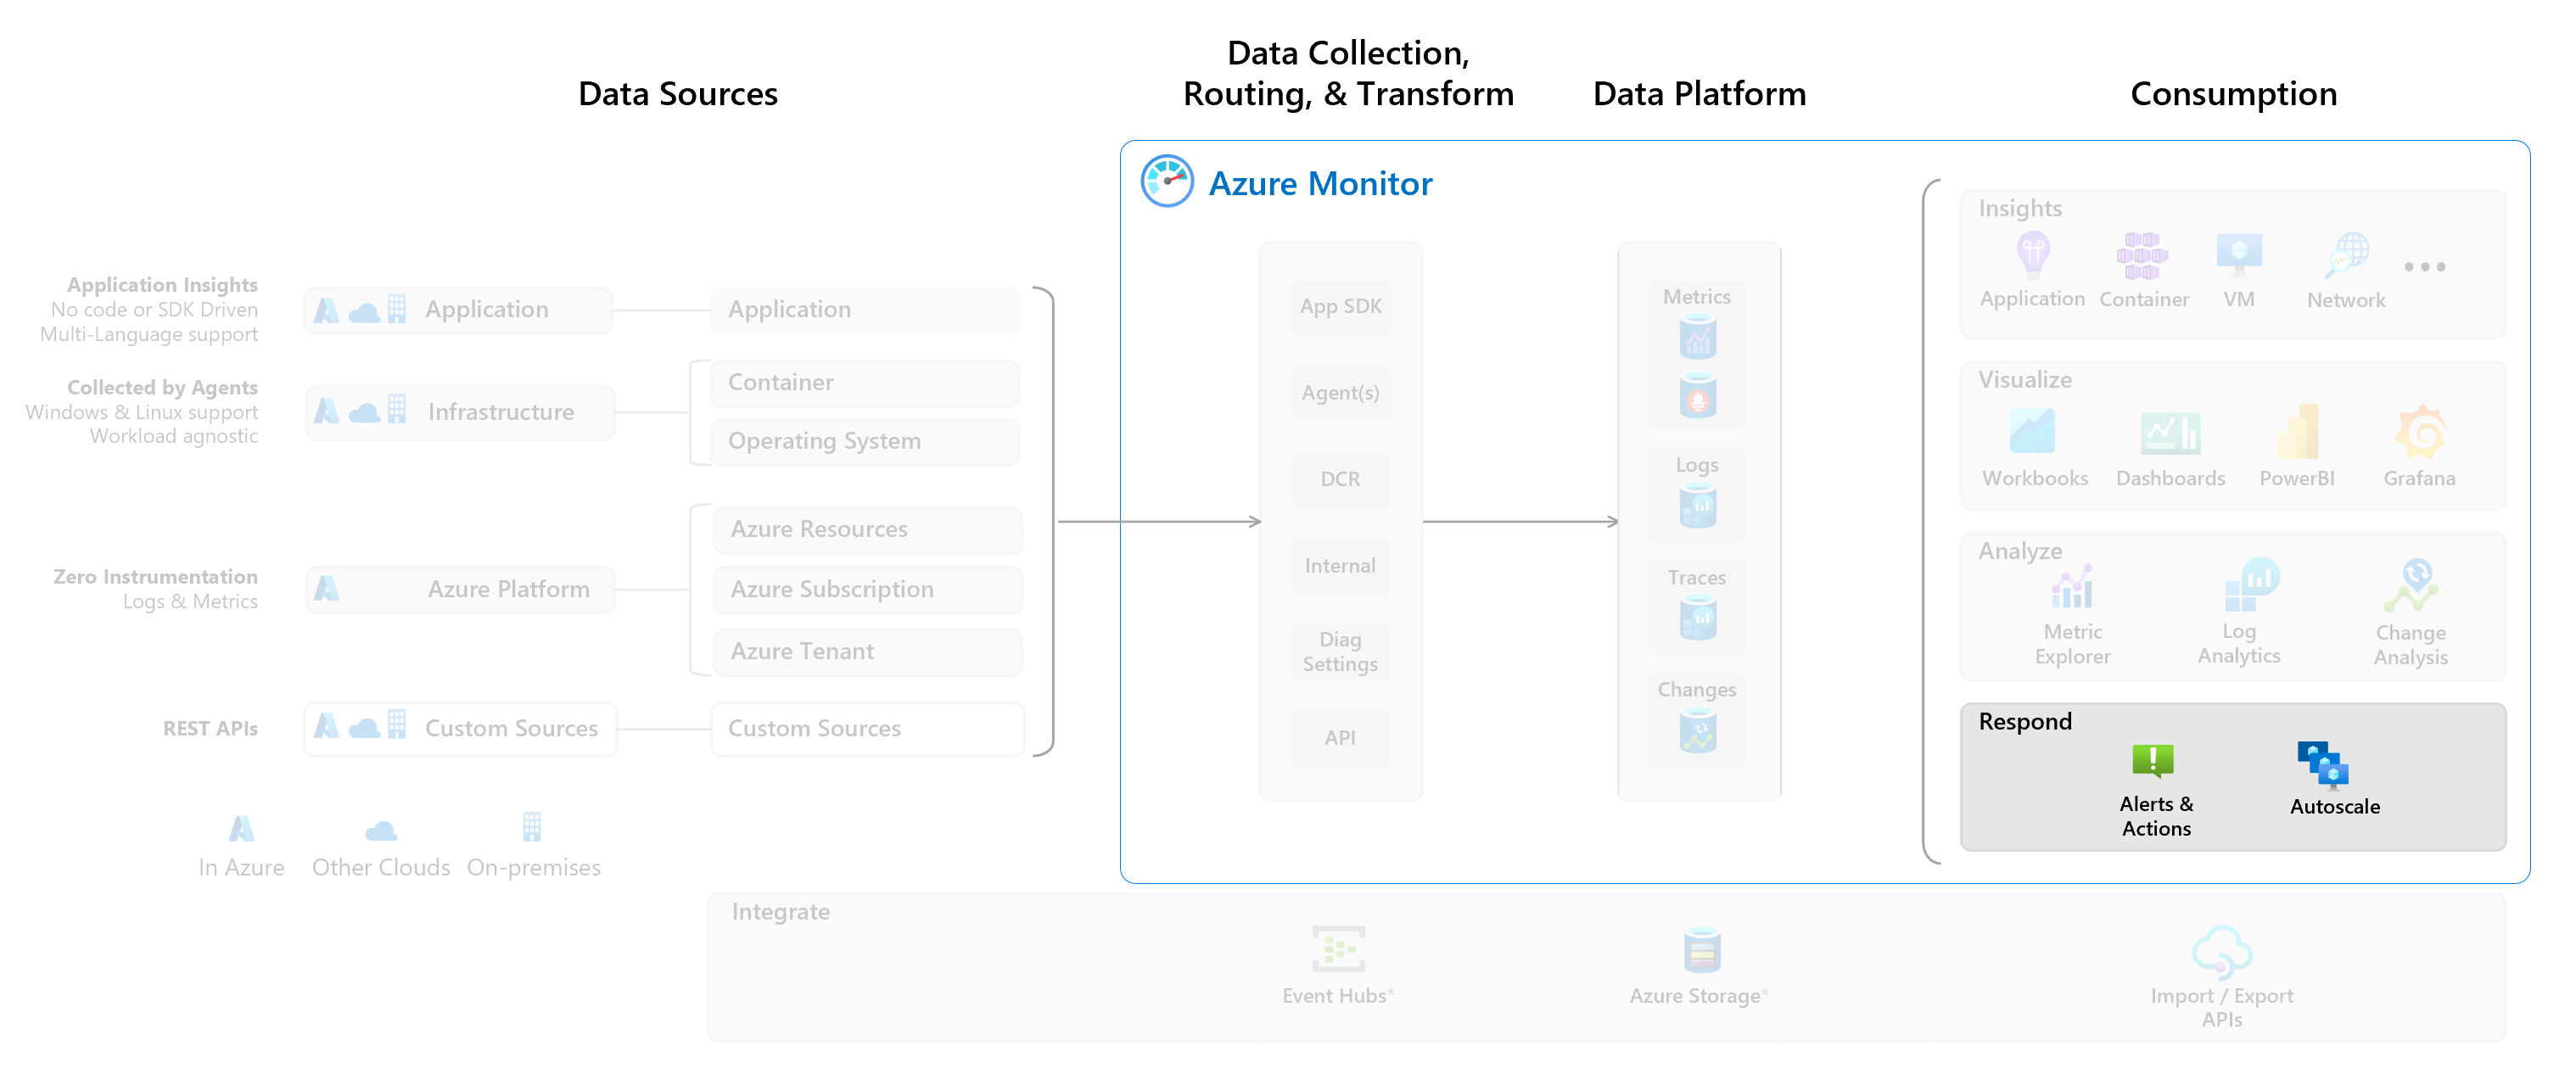The width and height of the screenshot is (2576, 1074).
Task: Click the 'Application Insights' description label
Action: [x=162, y=286]
